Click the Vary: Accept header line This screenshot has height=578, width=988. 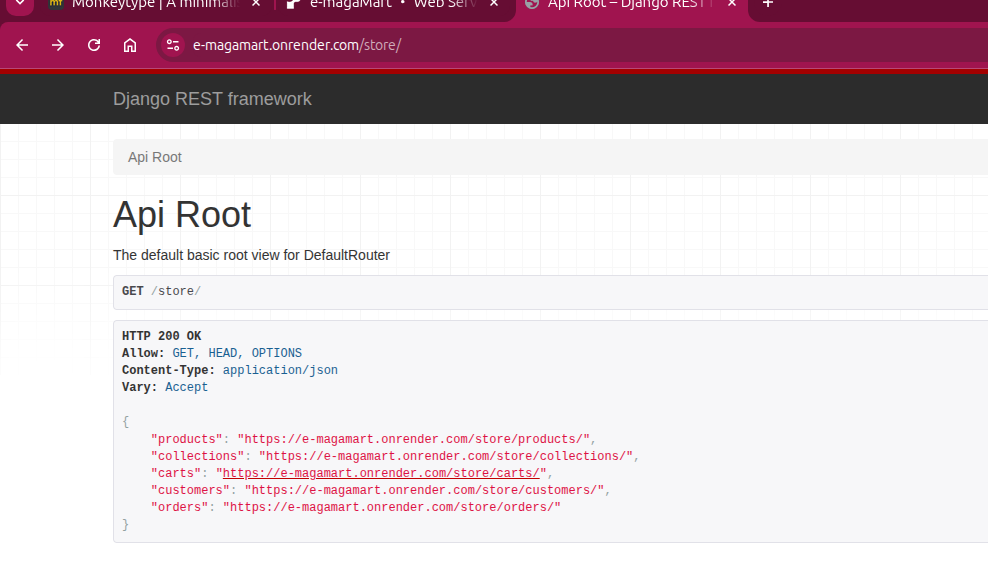164,387
